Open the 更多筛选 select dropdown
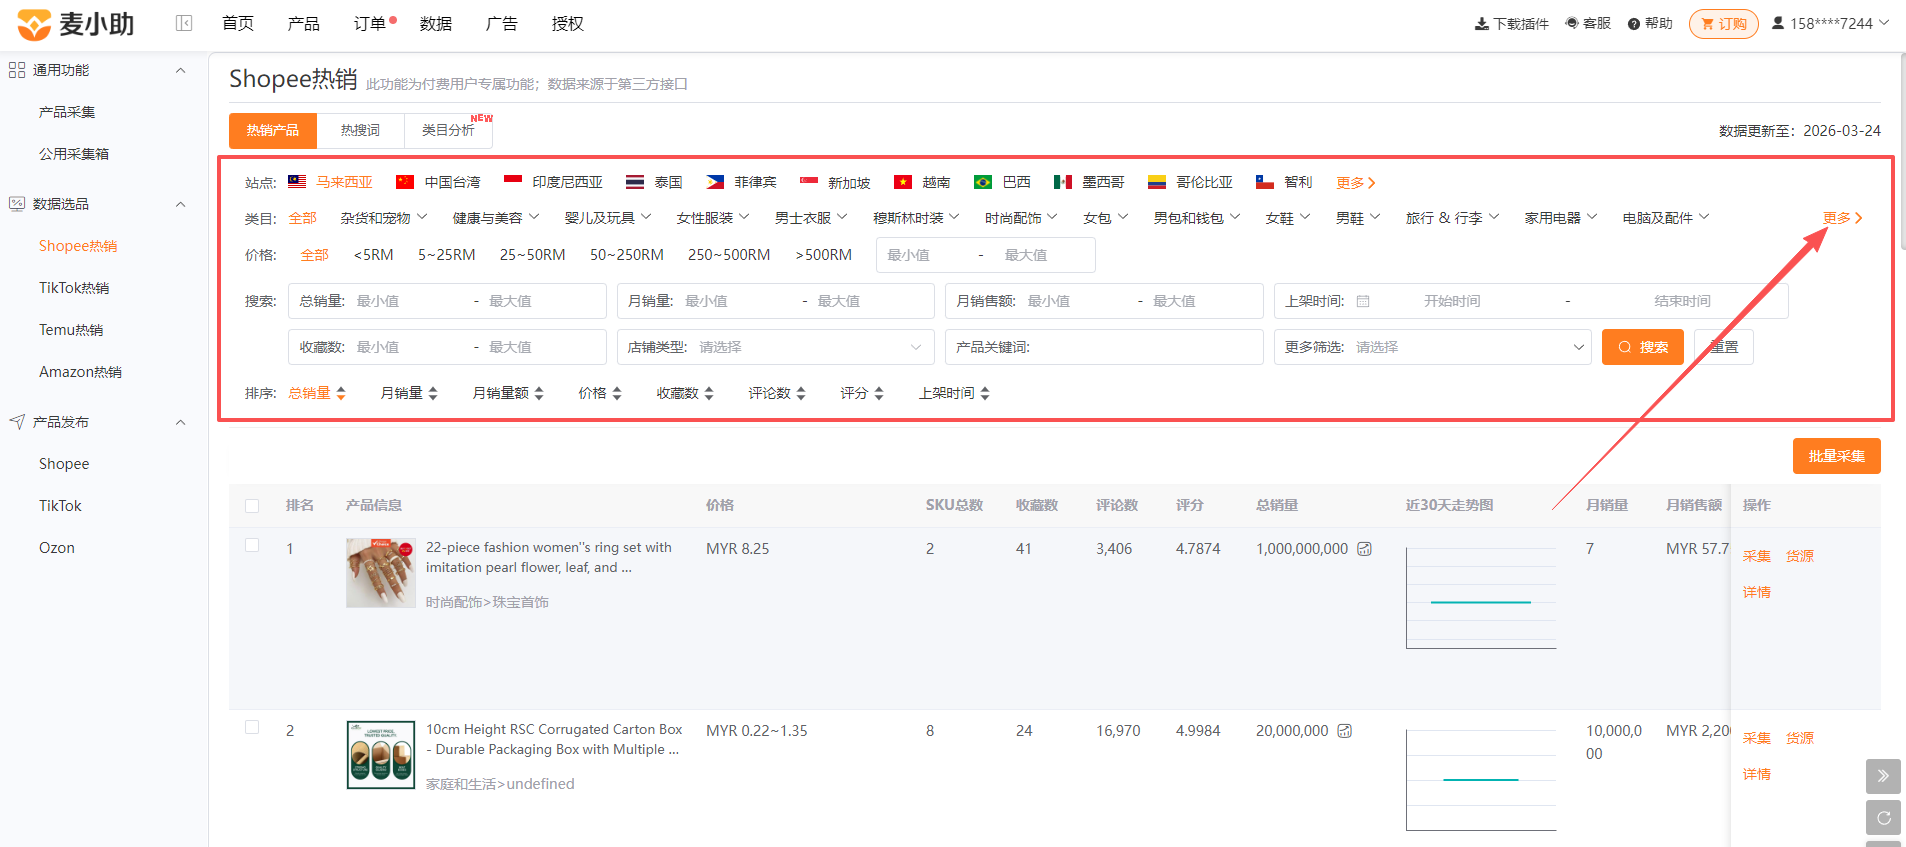The width and height of the screenshot is (1906, 847). pos(1432,347)
